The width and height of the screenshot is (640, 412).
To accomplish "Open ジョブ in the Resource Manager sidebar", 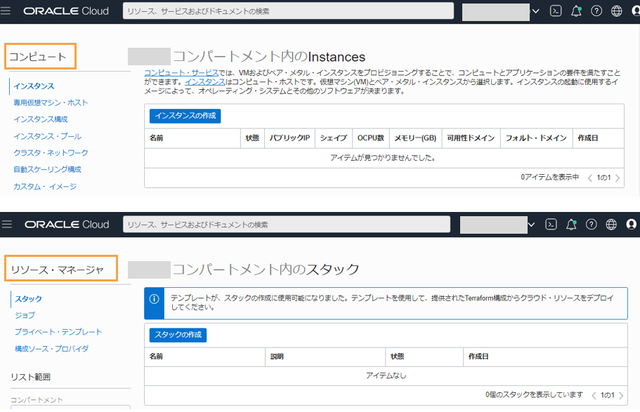I will click(25, 315).
